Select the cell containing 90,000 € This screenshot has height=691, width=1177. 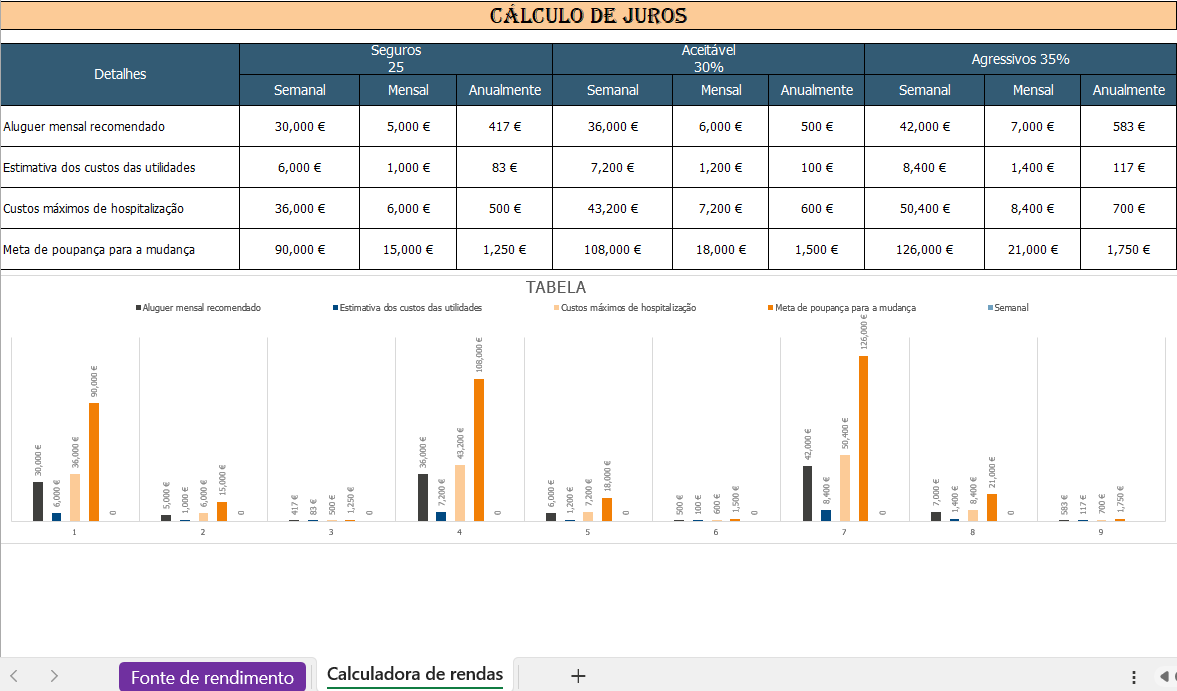point(299,249)
